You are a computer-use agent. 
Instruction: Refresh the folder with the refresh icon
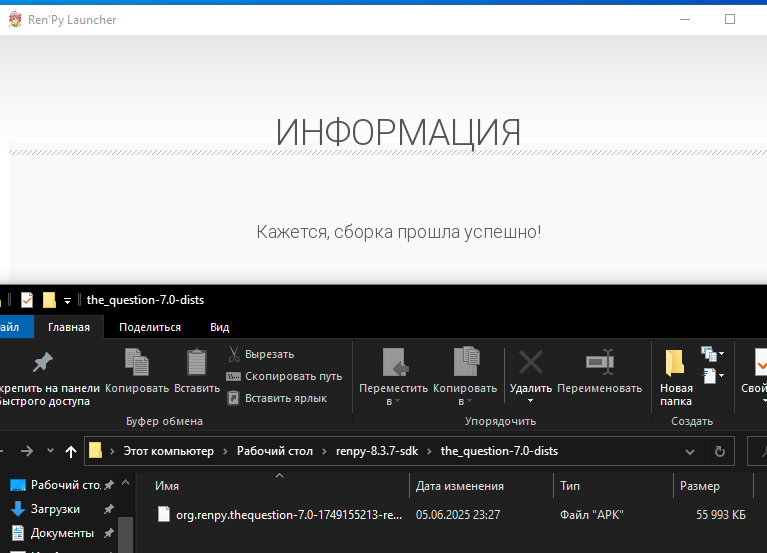(720, 451)
